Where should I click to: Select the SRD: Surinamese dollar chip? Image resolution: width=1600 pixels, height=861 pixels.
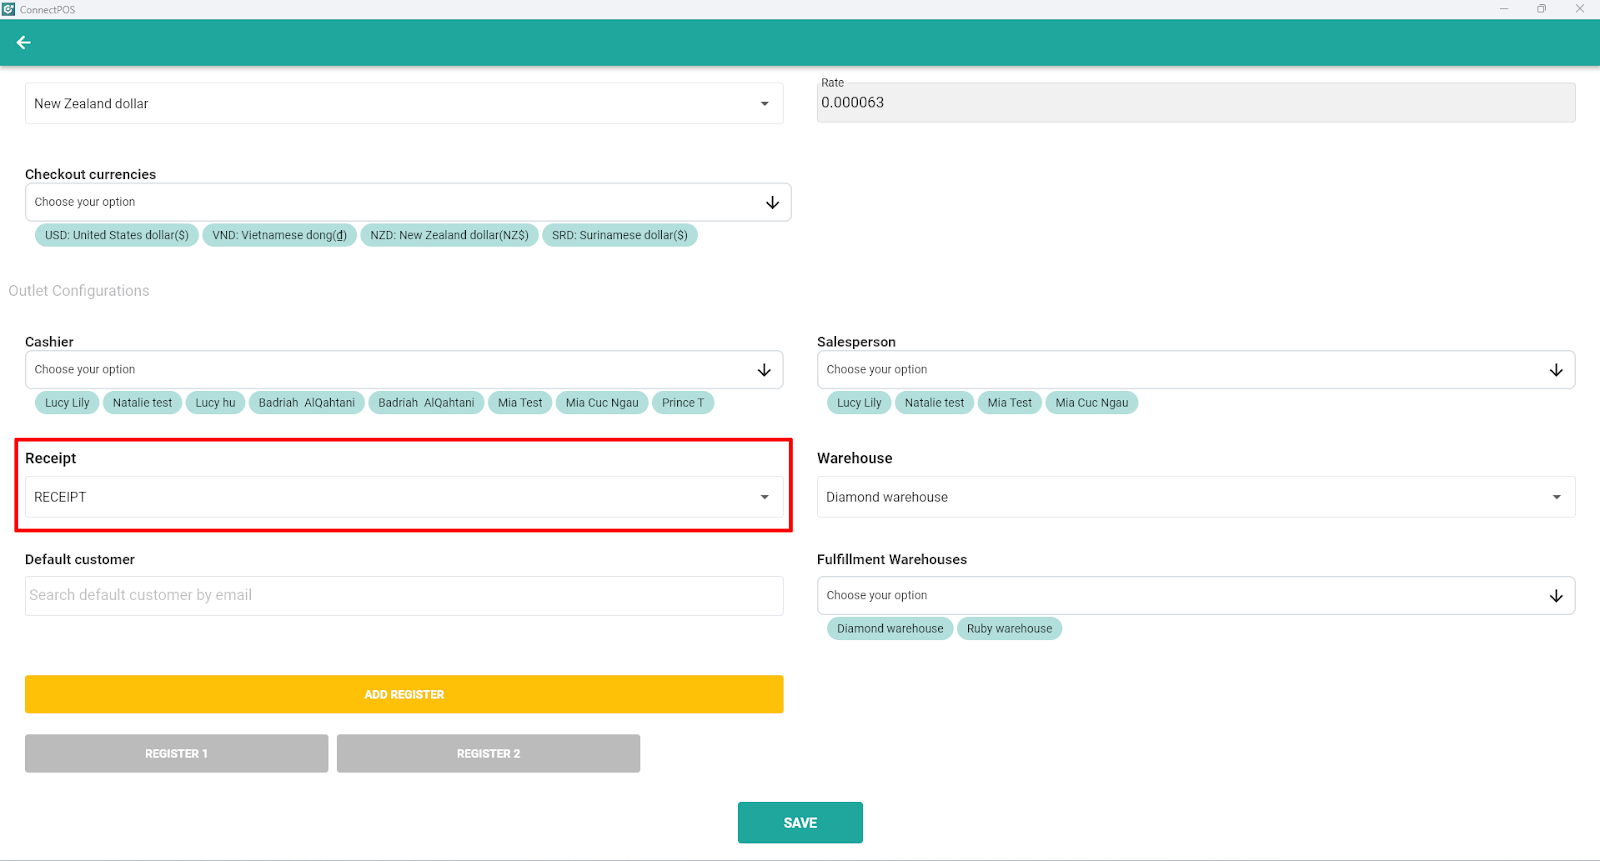tap(620, 235)
